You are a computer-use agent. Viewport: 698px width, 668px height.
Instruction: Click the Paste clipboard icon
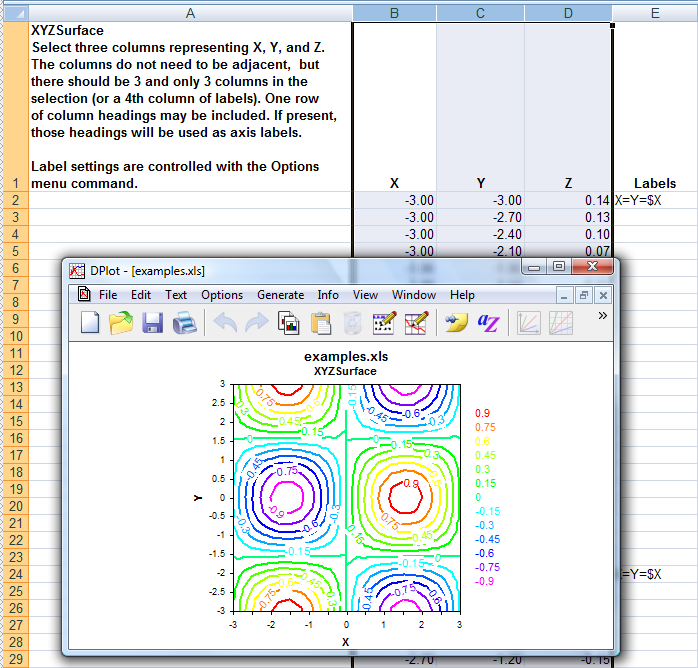pos(321,323)
